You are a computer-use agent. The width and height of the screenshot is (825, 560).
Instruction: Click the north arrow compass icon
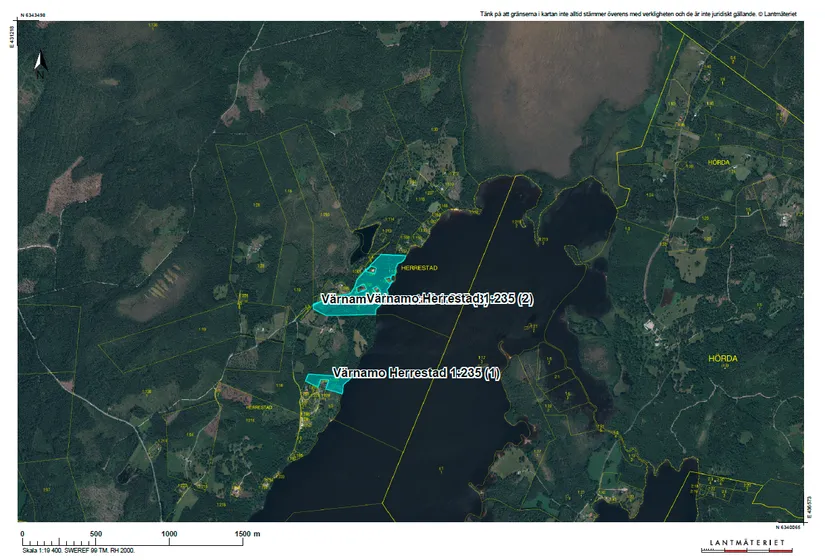click(x=39, y=65)
